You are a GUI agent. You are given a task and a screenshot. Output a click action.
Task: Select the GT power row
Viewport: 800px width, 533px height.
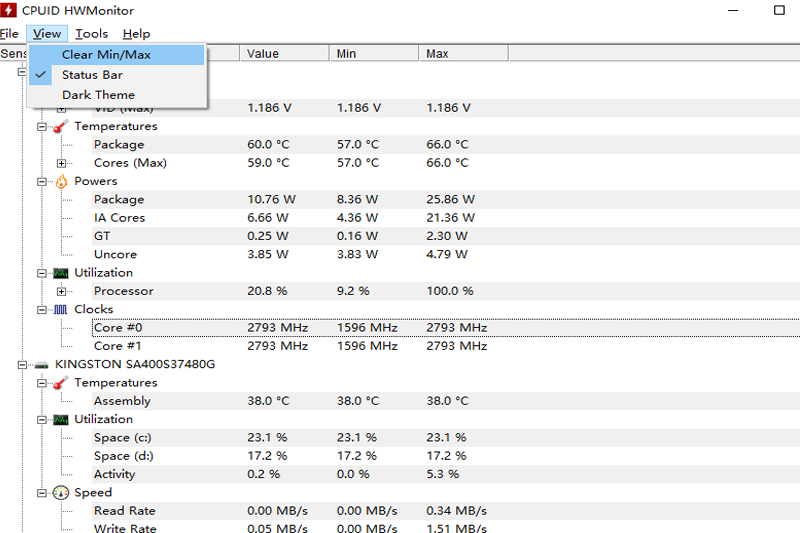tap(446, 236)
